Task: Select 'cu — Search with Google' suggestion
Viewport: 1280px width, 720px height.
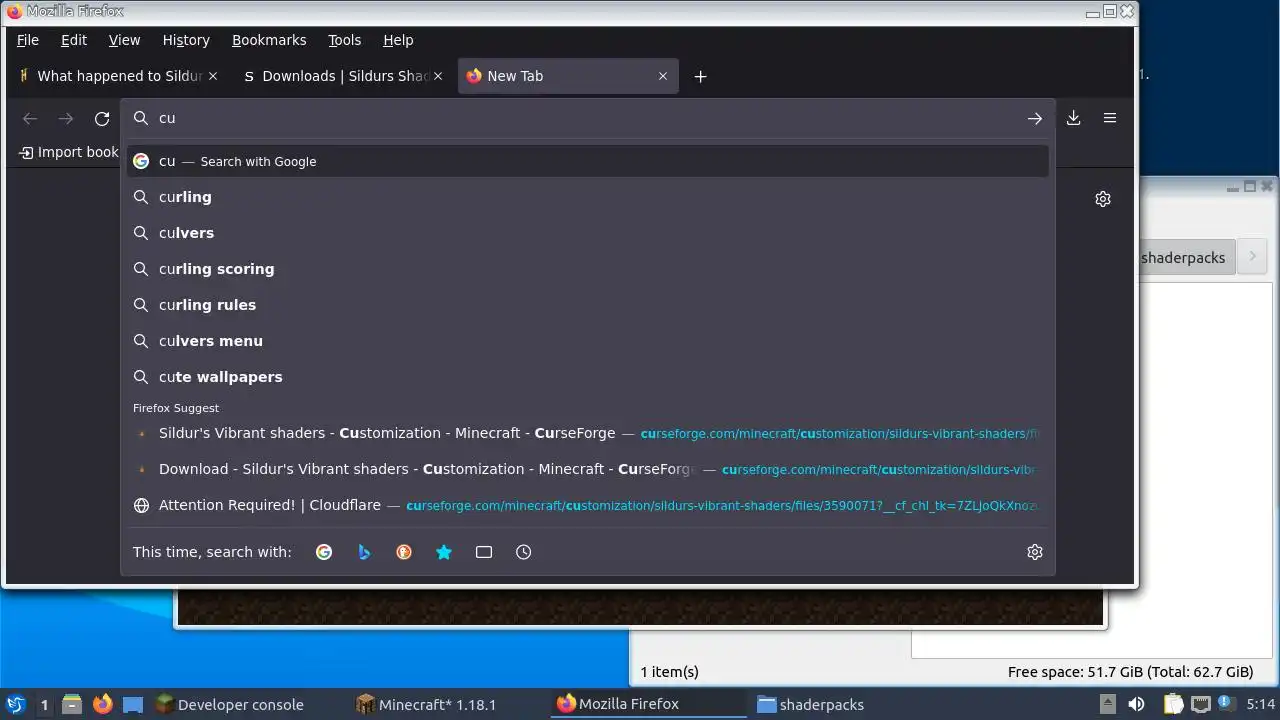Action: 588,161
